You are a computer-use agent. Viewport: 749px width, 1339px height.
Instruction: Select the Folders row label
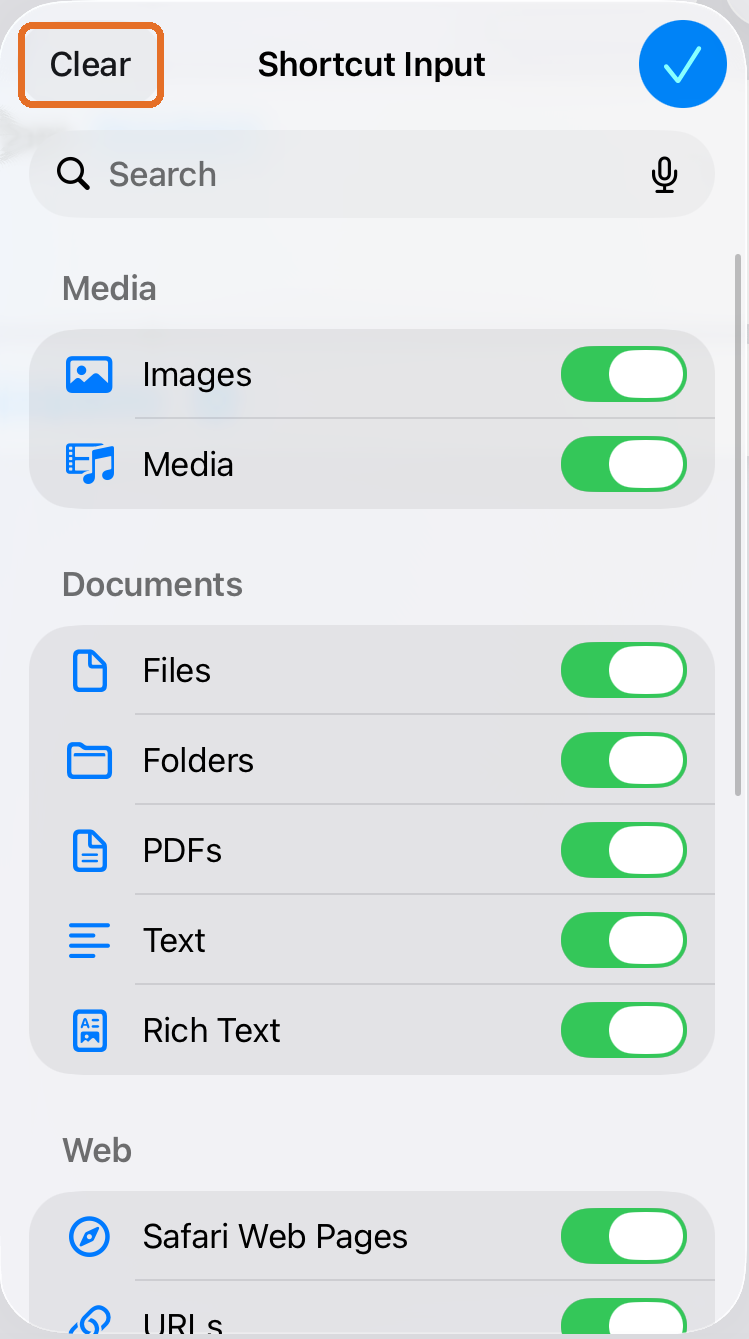click(x=198, y=760)
